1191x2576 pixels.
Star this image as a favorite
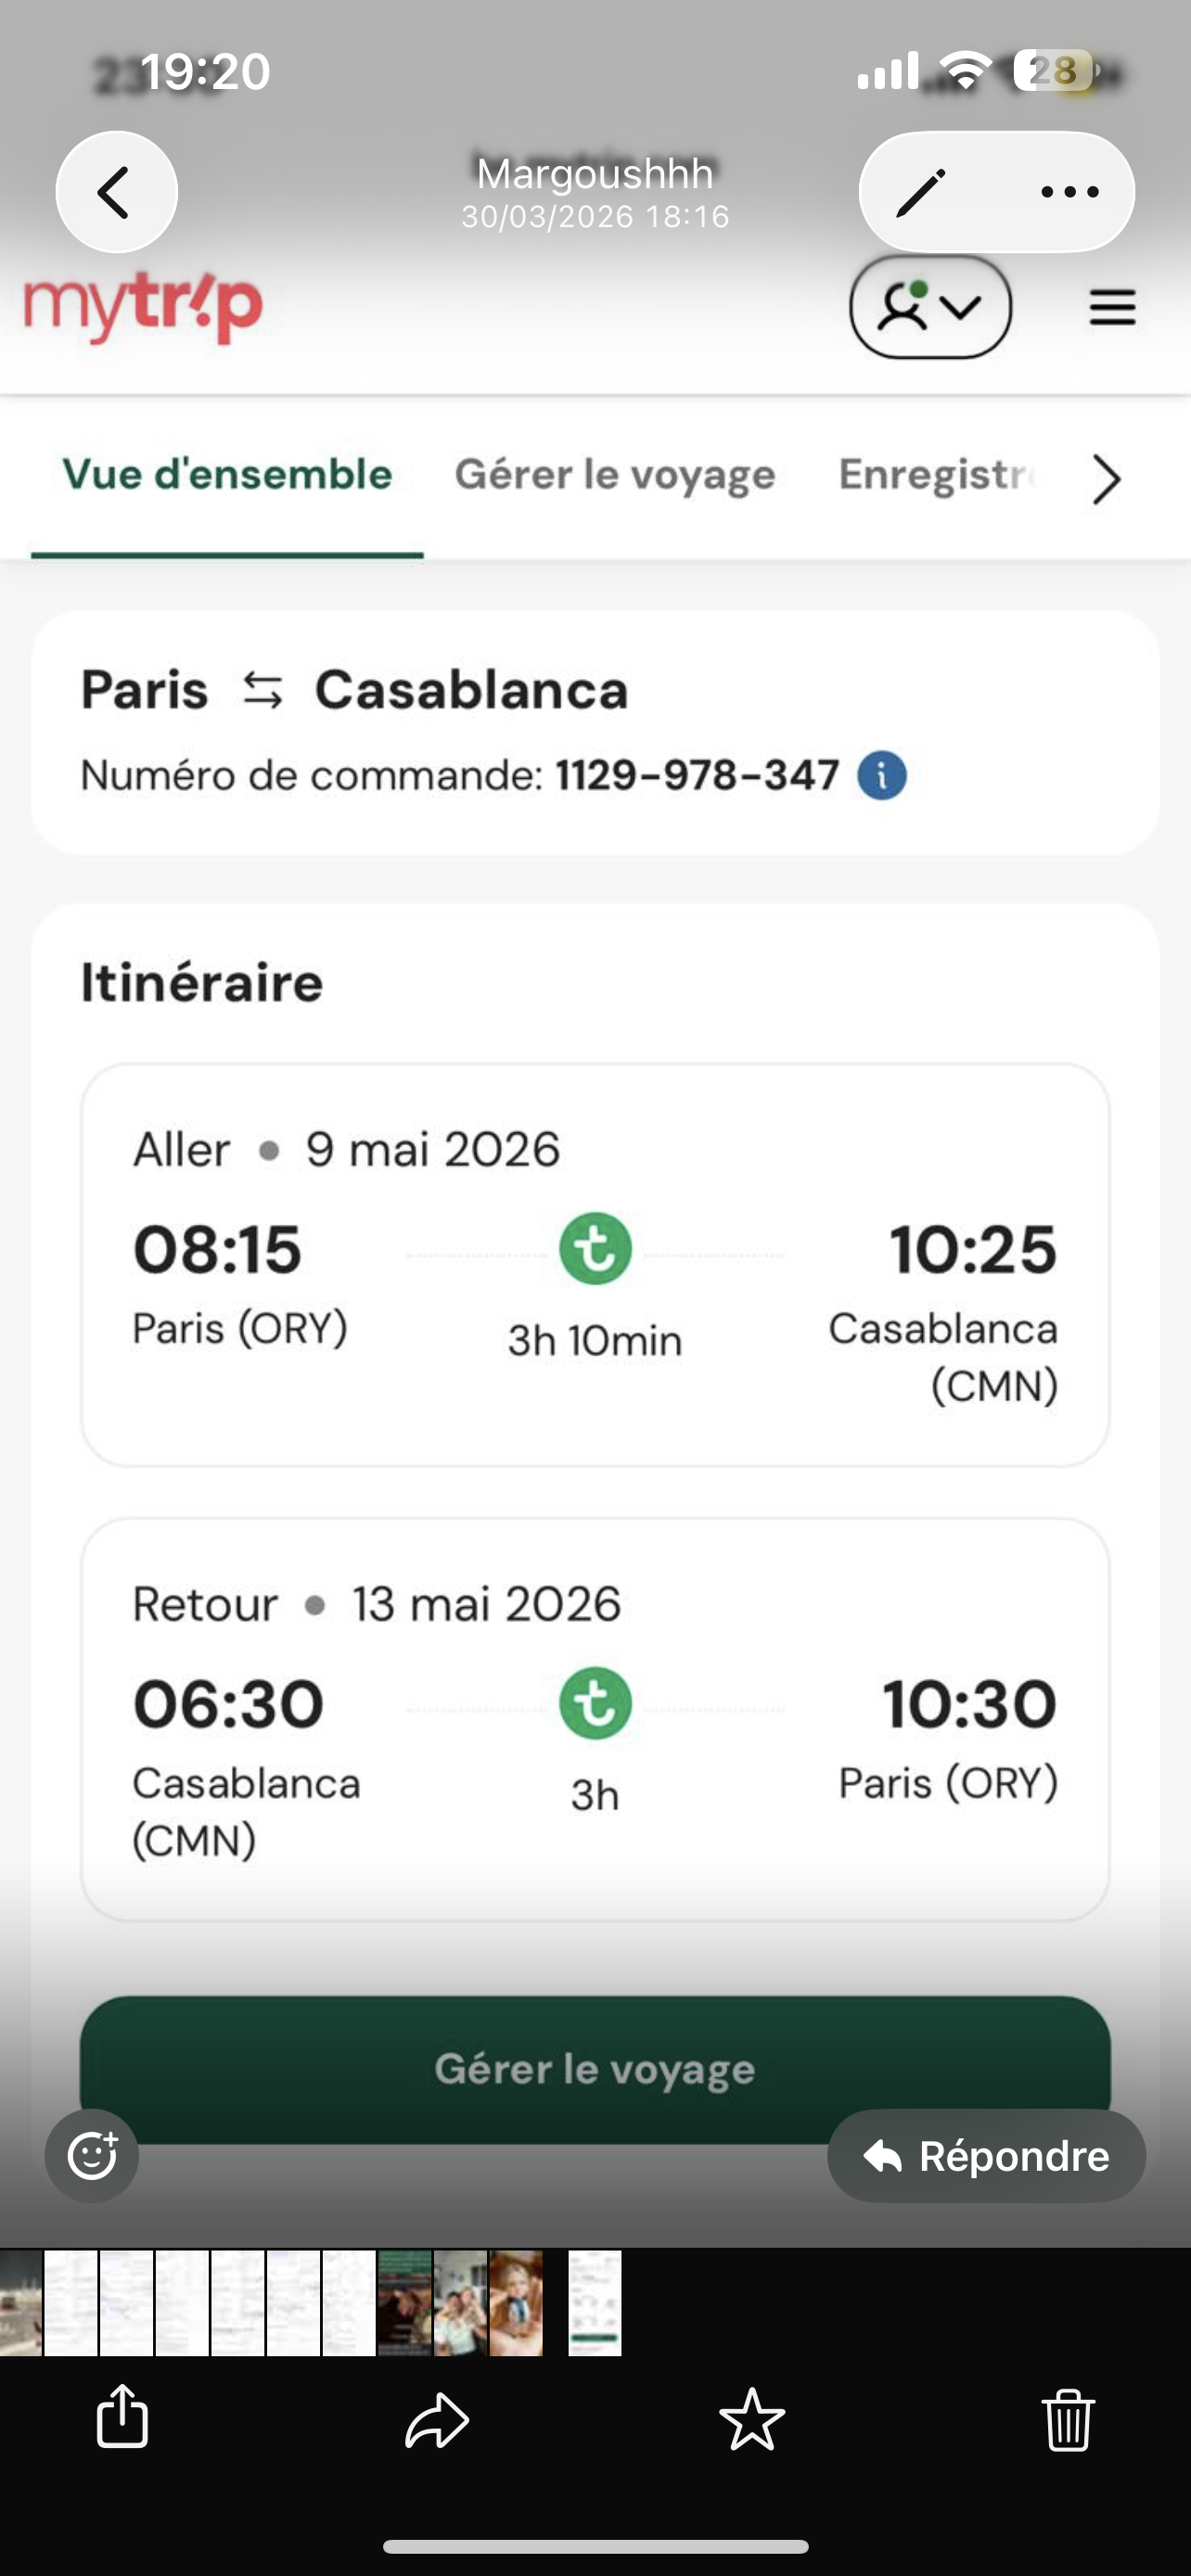point(752,2420)
